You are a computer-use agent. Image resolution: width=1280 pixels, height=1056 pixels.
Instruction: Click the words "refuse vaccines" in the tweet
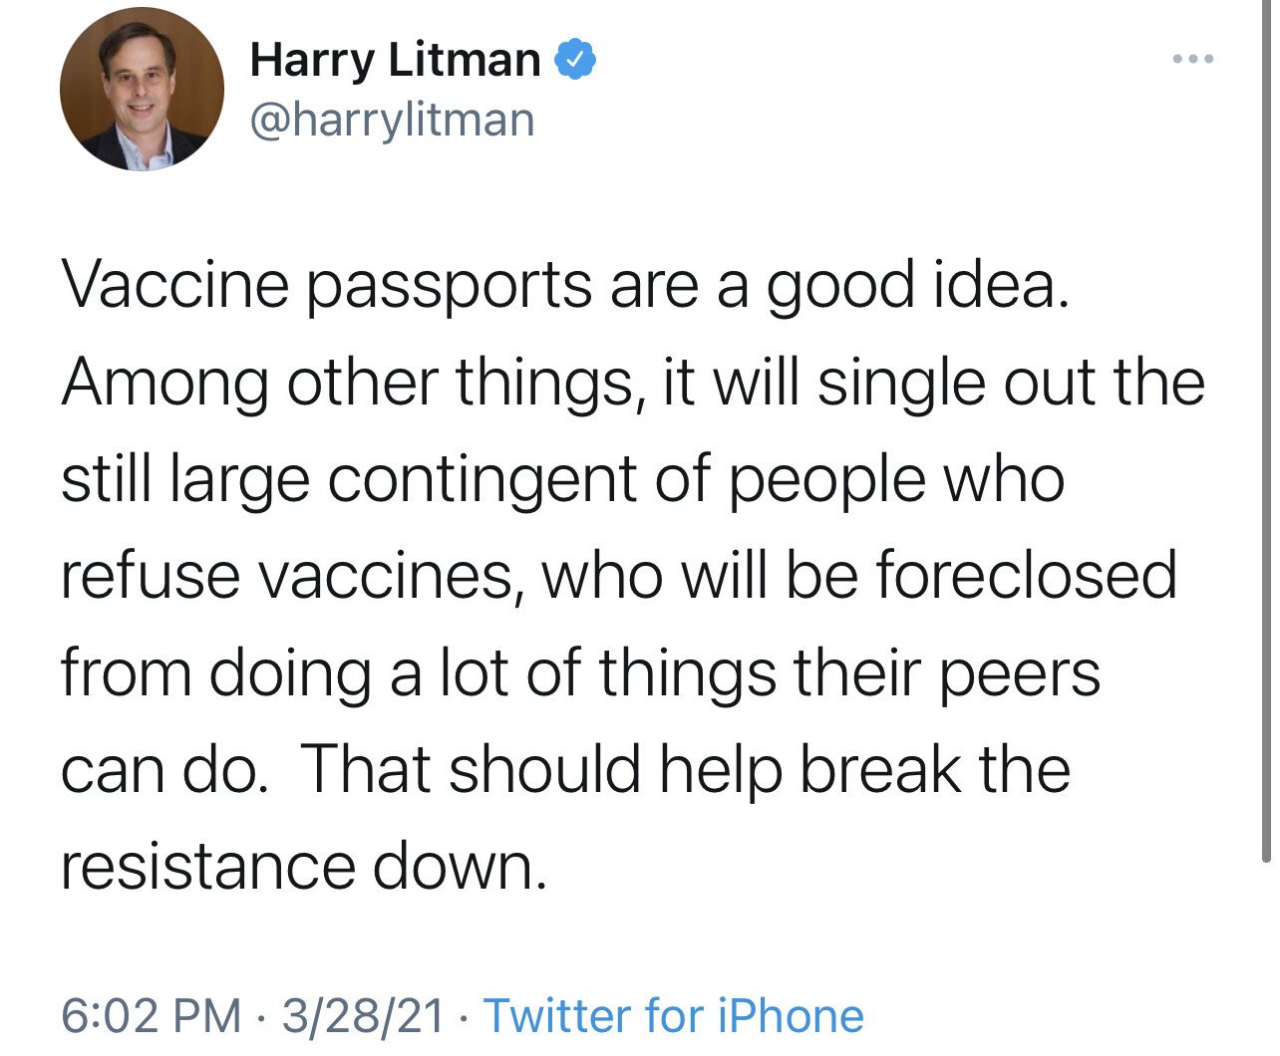tap(286, 576)
